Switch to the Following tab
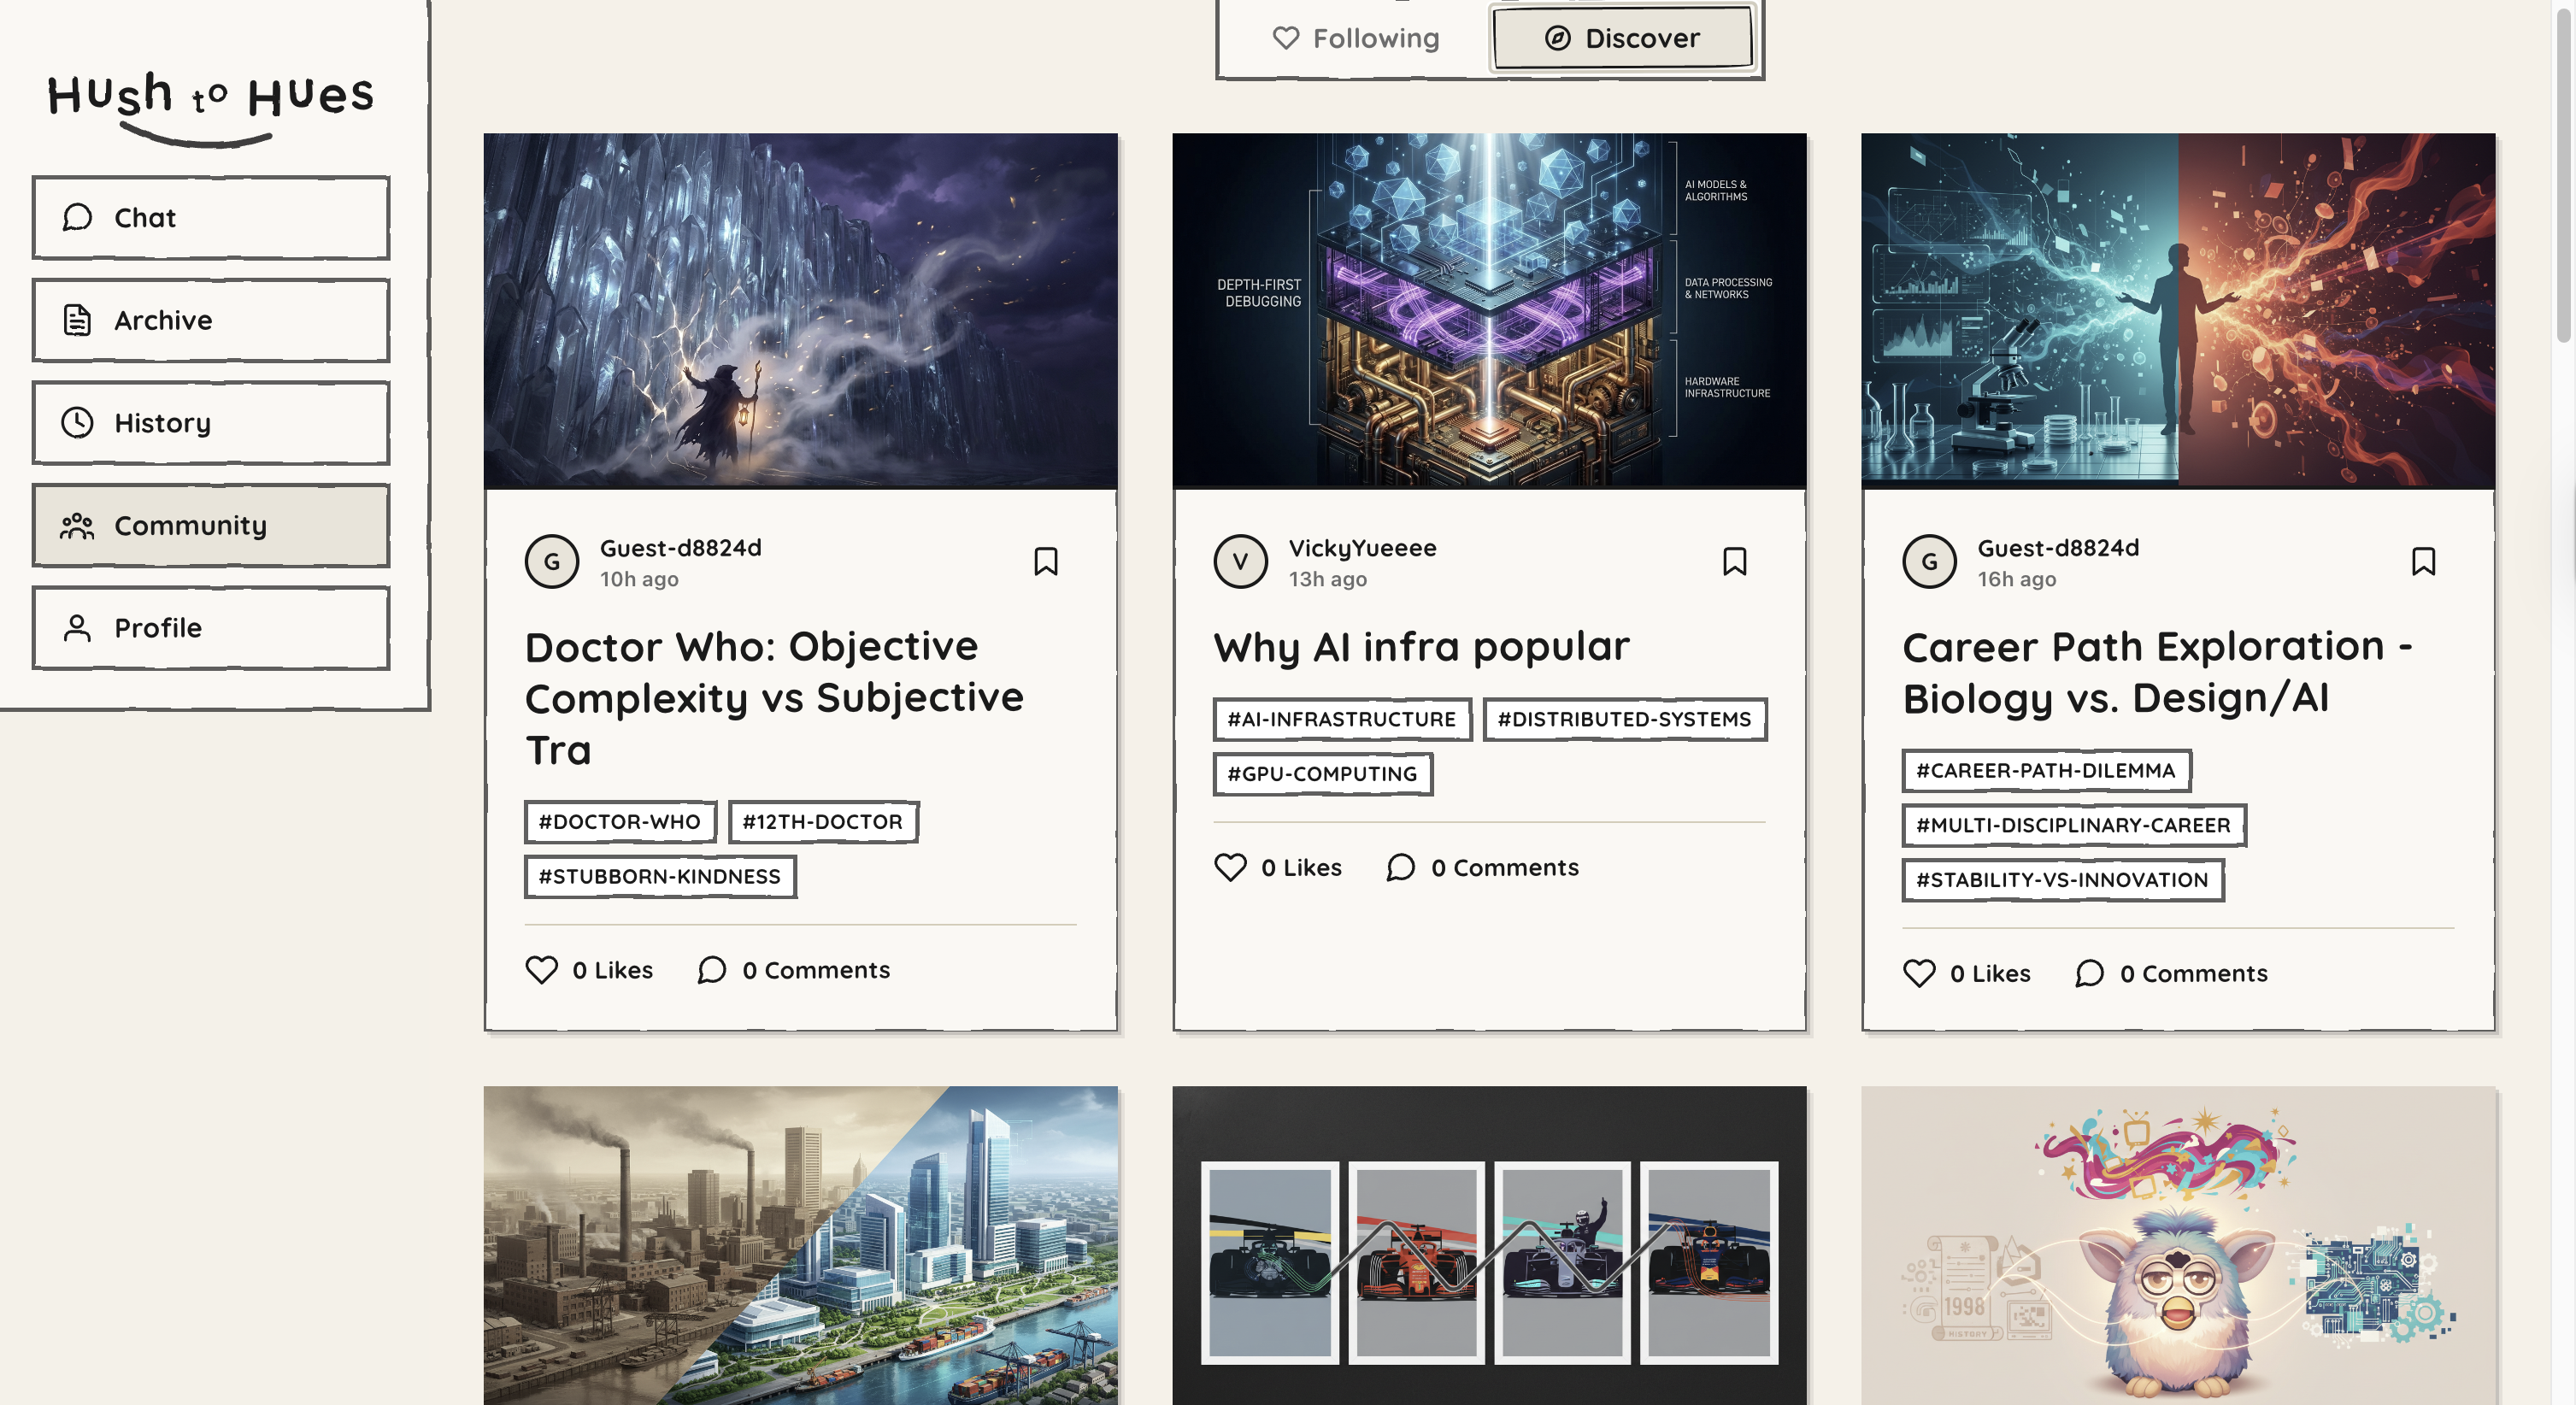 tap(1355, 38)
